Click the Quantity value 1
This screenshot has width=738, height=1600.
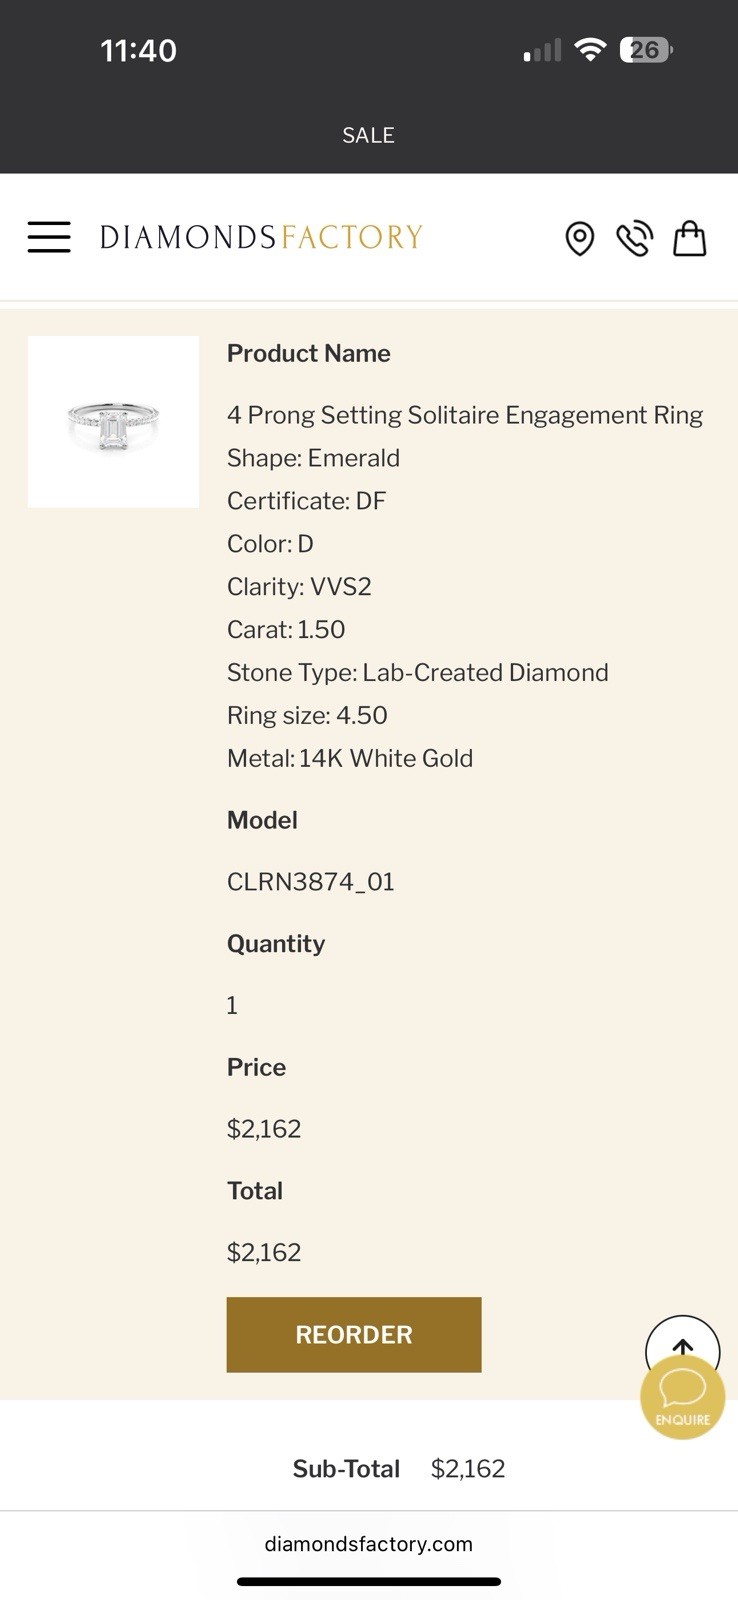[231, 1004]
